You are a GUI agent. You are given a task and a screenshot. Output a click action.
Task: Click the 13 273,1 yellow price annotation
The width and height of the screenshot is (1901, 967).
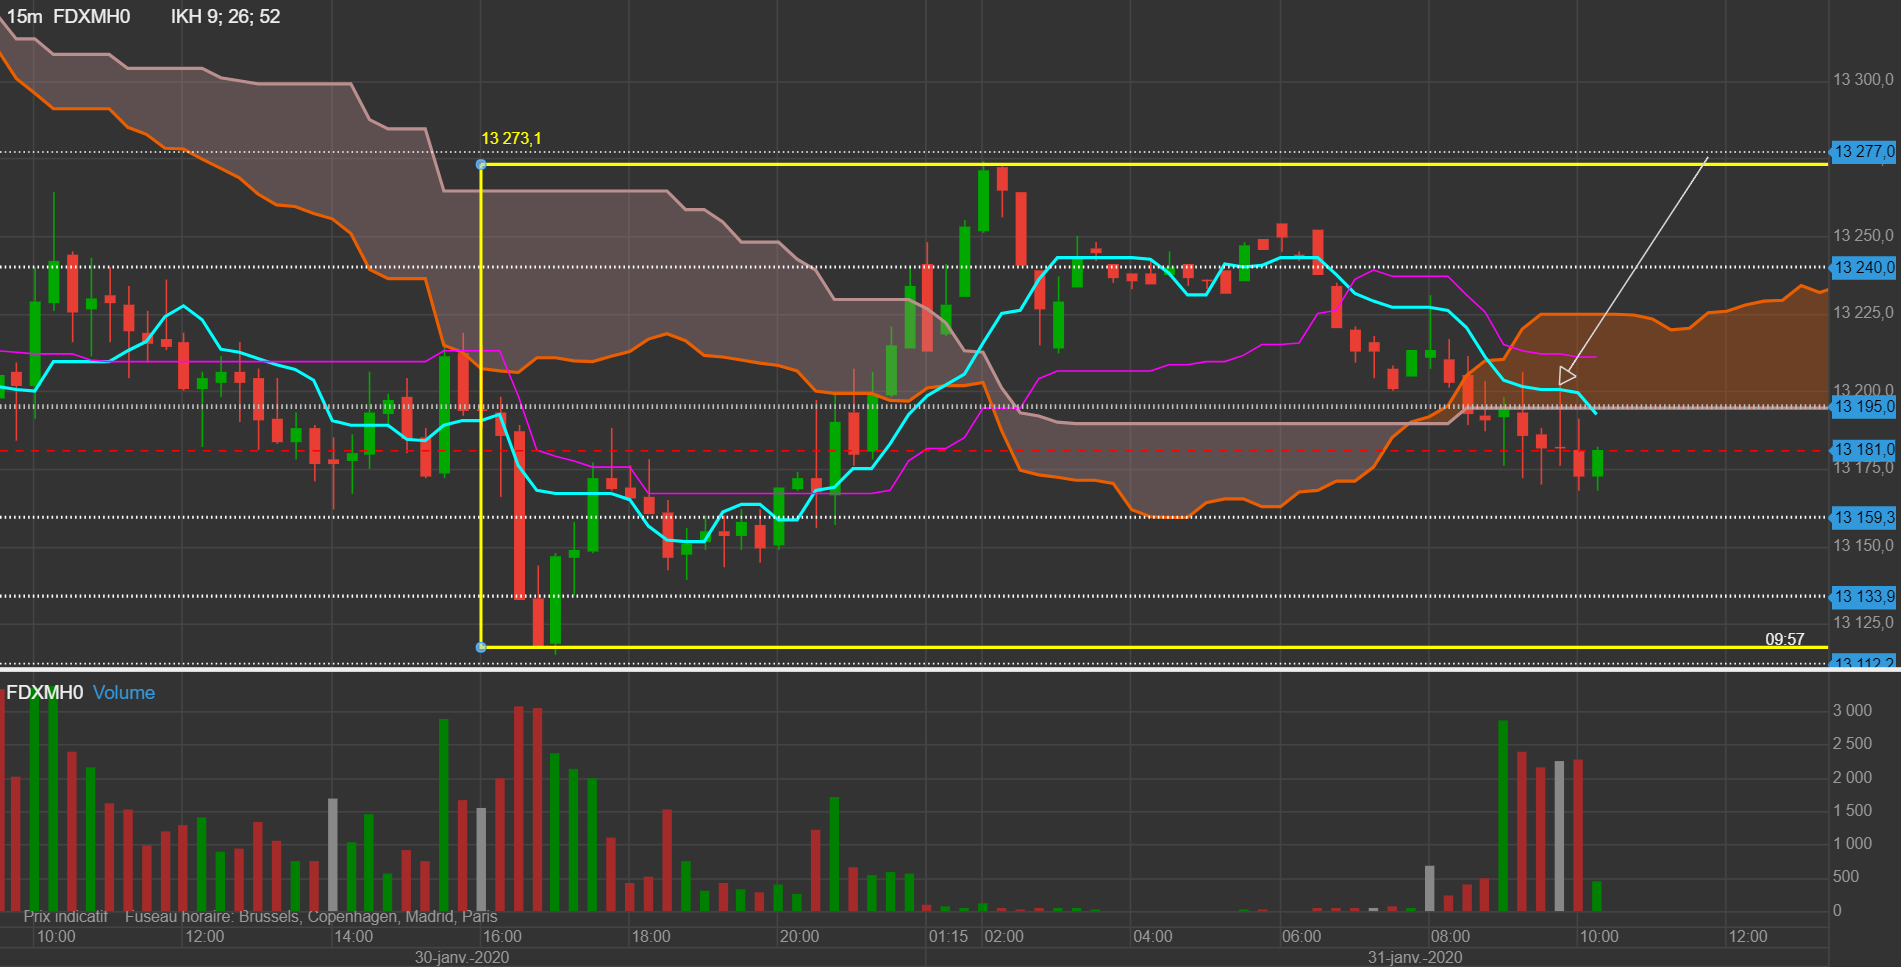tap(511, 139)
